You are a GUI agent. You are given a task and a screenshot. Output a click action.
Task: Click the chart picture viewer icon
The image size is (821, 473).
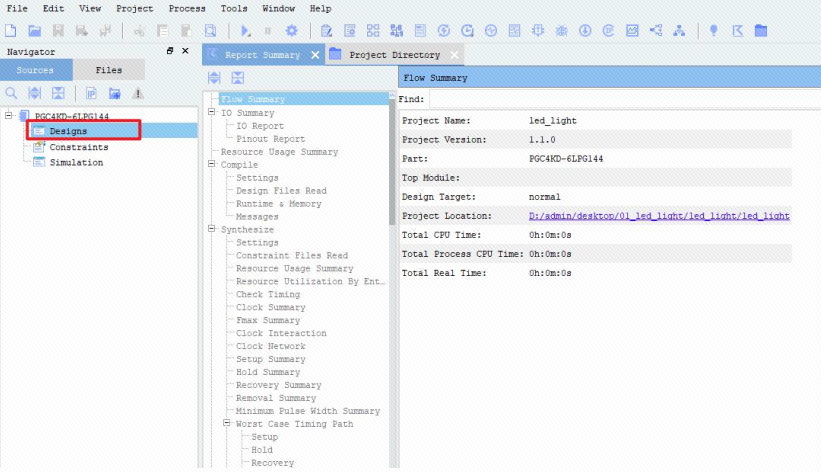pyautogui.click(x=632, y=31)
